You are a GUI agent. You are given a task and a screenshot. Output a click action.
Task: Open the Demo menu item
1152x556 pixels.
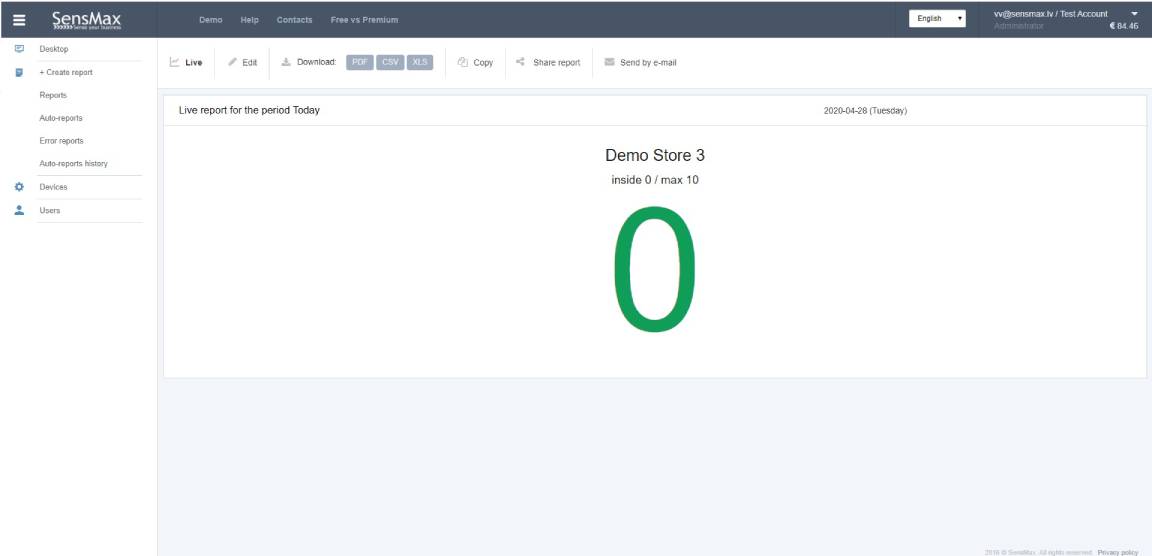click(x=210, y=20)
